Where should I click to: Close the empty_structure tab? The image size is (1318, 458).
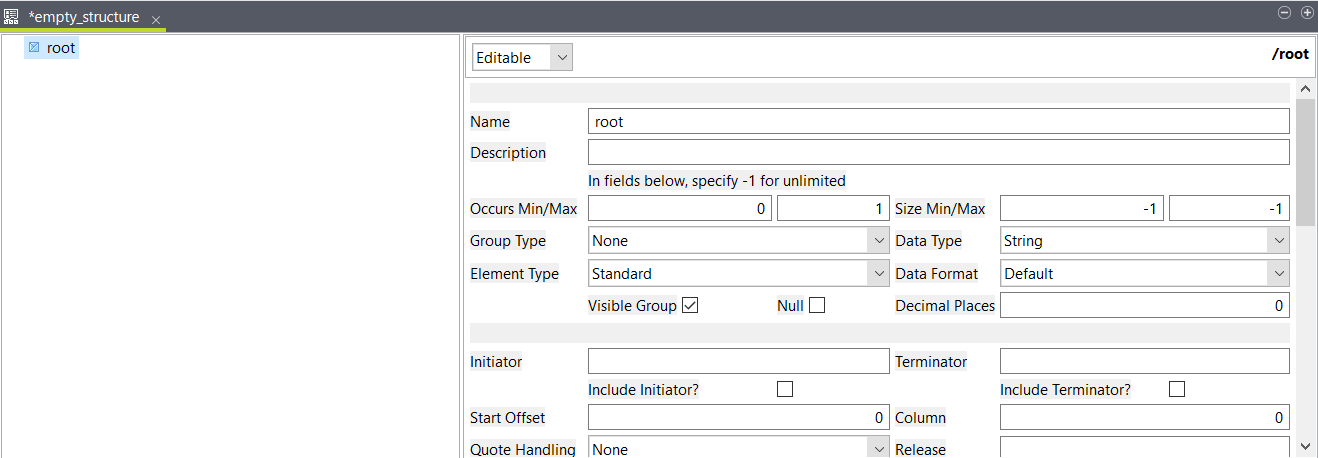(x=156, y=20)
